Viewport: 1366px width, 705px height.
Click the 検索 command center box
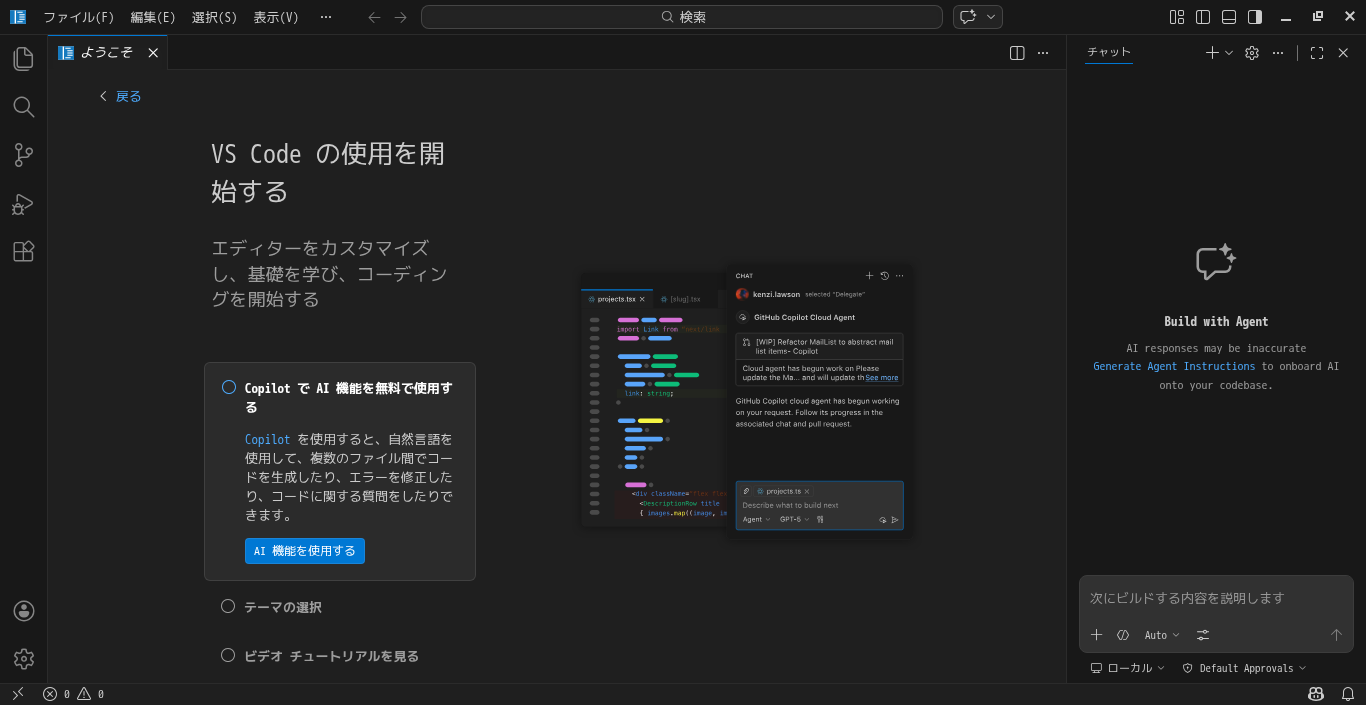[x=682, y=17]
